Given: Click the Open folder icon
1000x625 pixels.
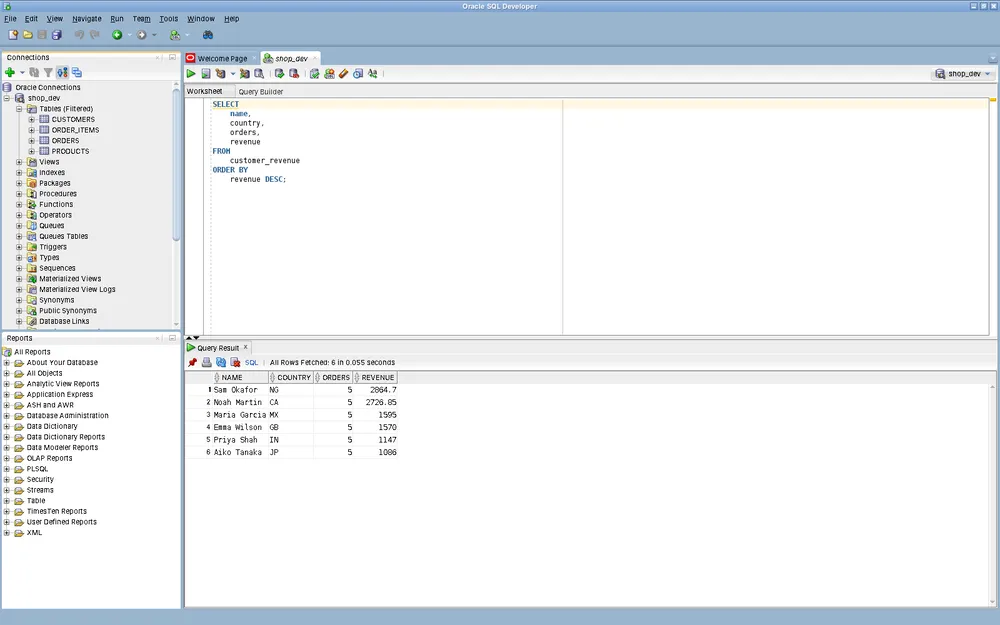Looking at the screenshot, I should tap(27, 35).
